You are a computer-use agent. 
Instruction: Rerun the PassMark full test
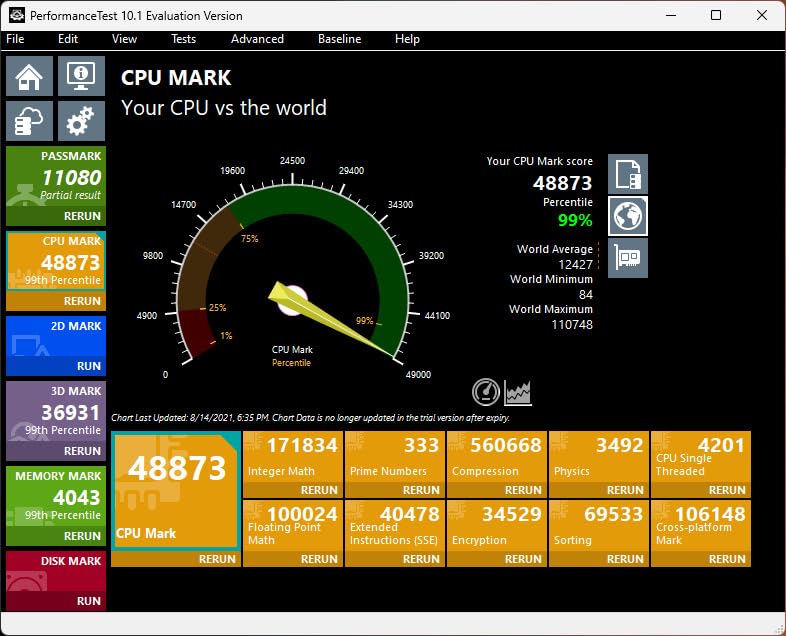(82, 216)
